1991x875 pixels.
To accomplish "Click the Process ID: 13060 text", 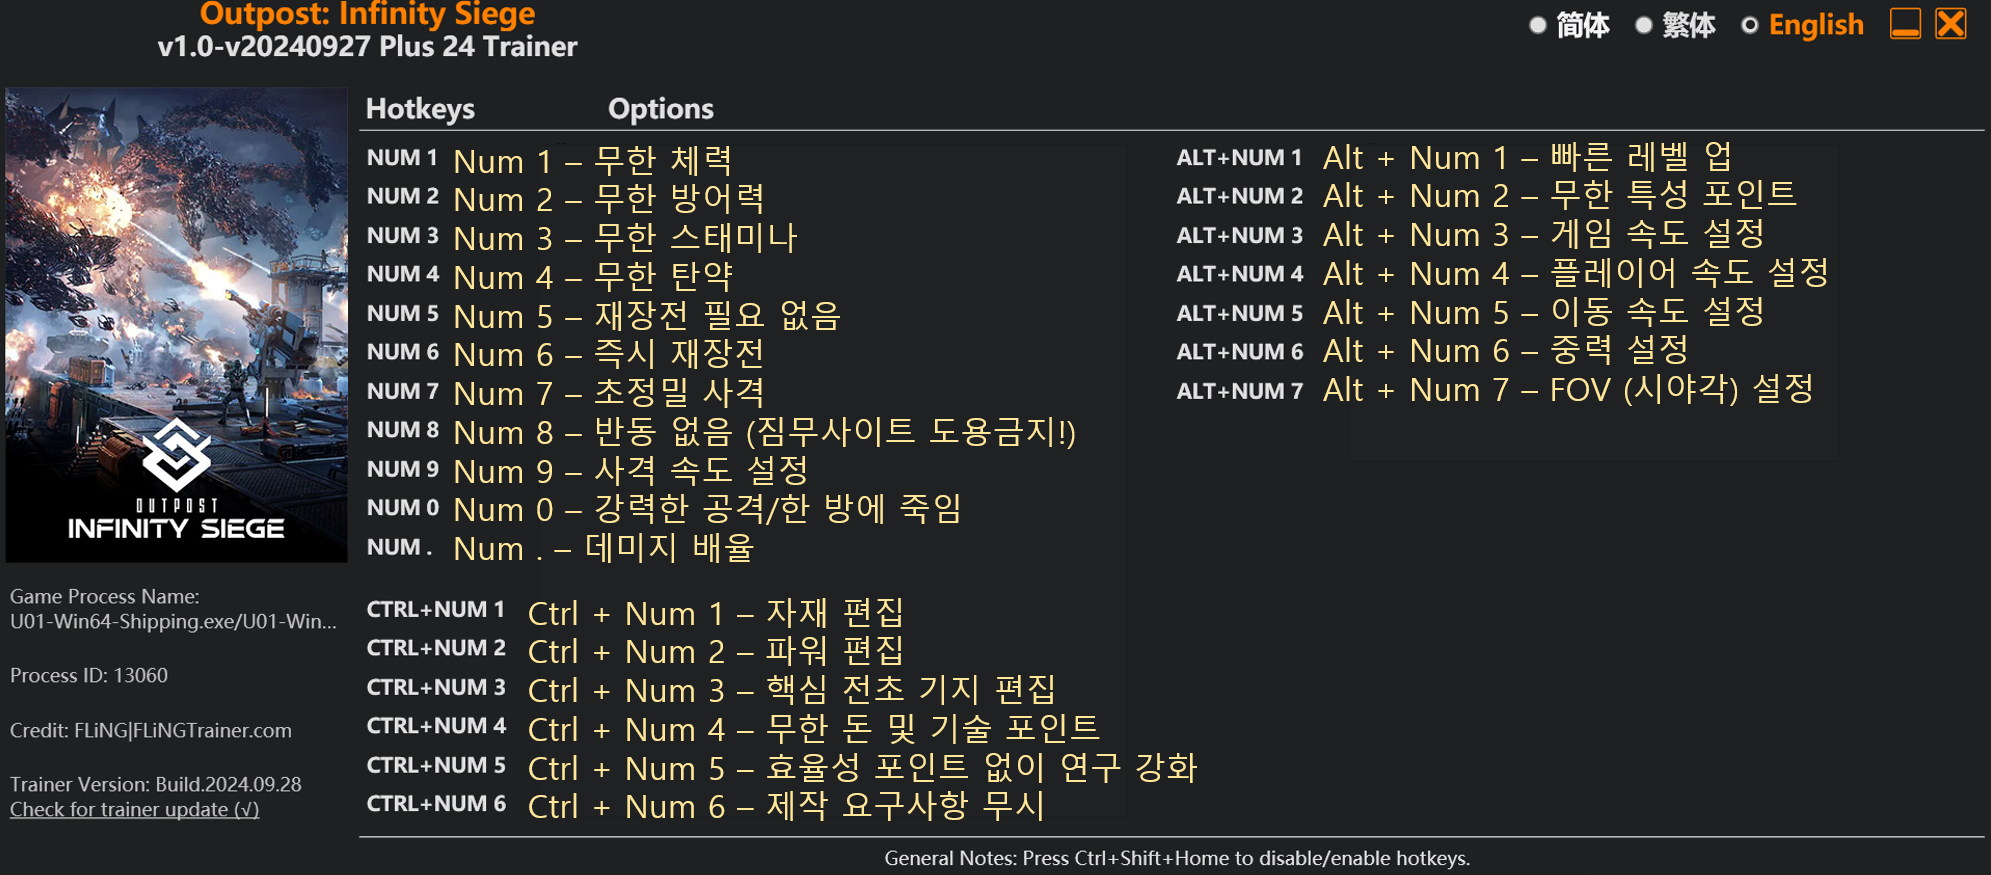I will pyautogui.click(x=89, y=675).
